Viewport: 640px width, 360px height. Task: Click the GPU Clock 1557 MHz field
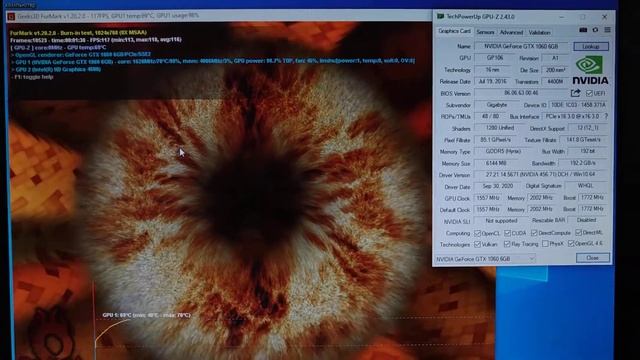(488, 198)
